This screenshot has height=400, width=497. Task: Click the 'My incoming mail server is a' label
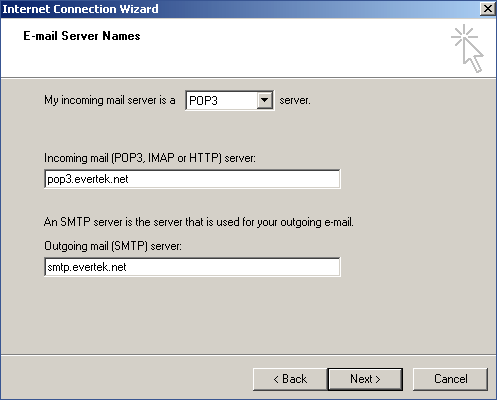click(x=110, y=100)
